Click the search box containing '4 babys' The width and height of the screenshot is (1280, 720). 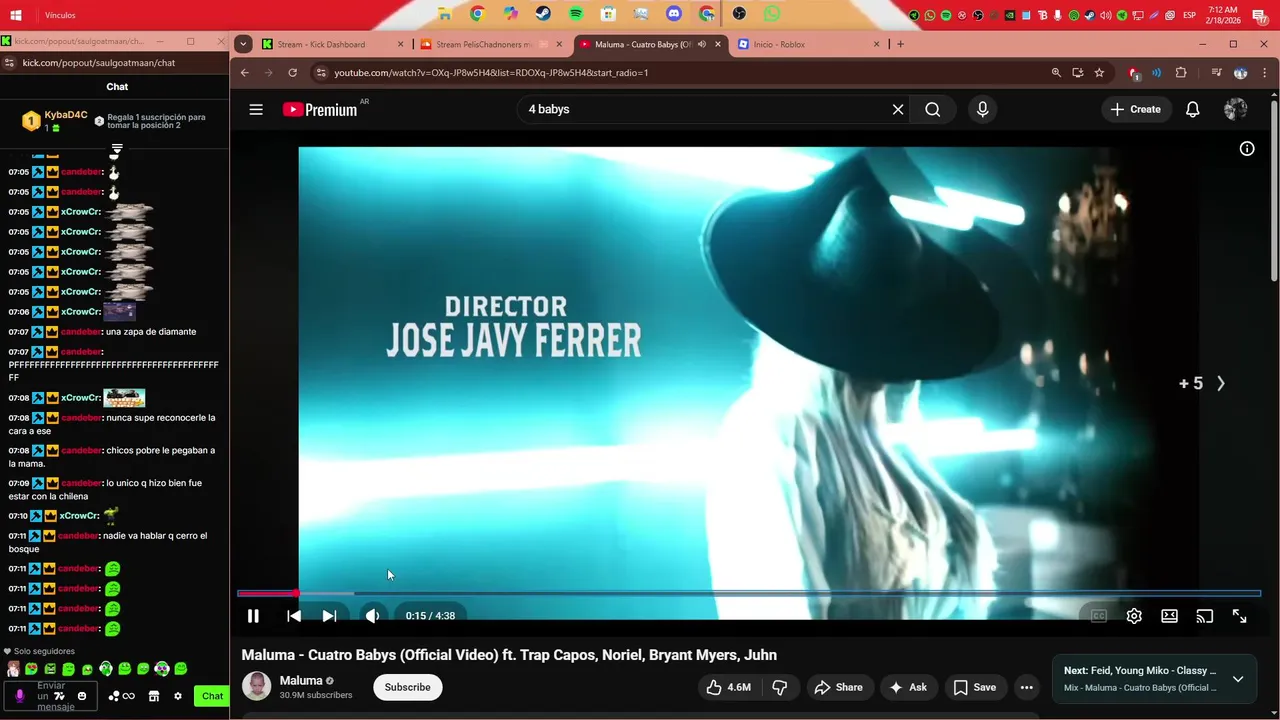700,109
